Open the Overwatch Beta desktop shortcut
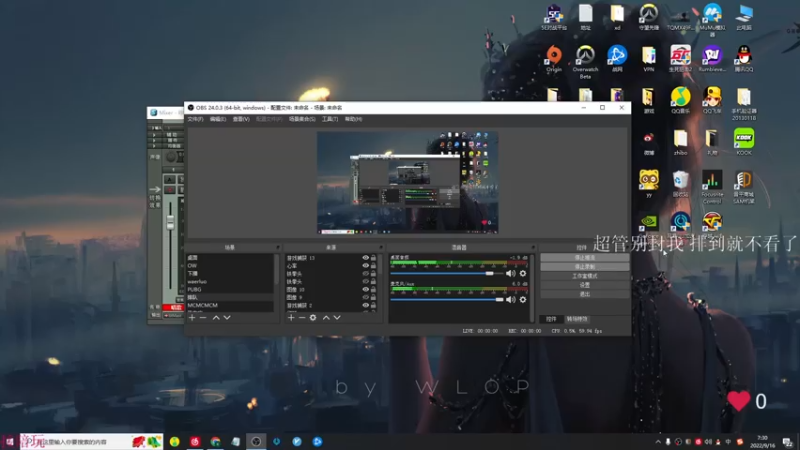Screen dimensions: 800x450 pos(585,62)
